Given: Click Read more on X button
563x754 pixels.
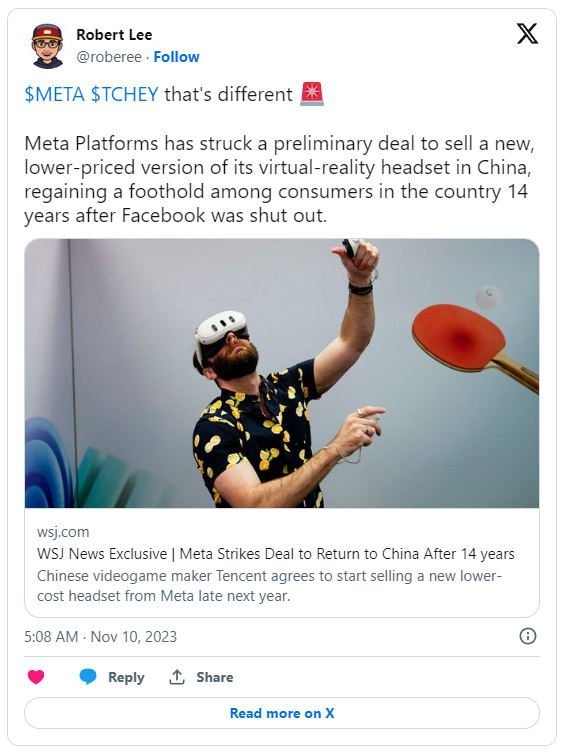Looking at the screenshot, I should click(282, 713).
